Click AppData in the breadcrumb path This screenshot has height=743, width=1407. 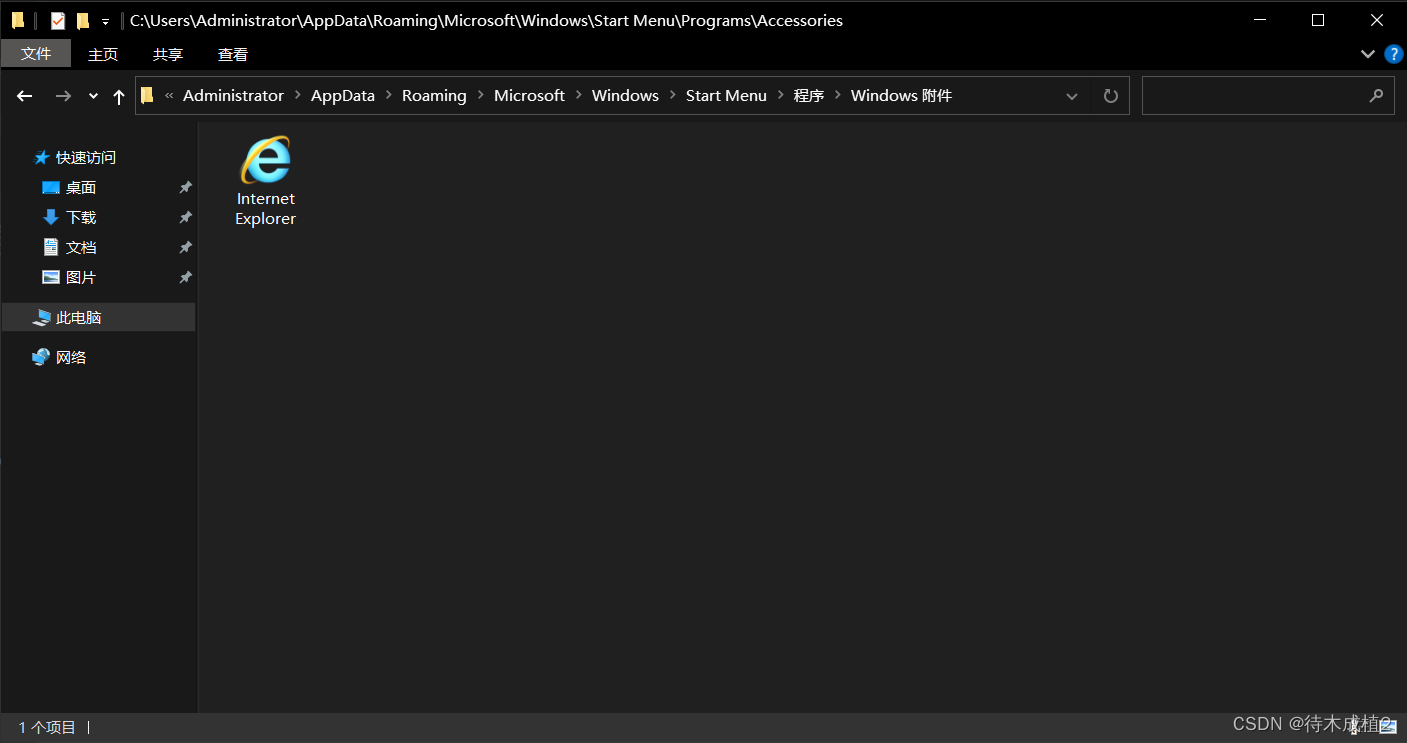point(343,96)
